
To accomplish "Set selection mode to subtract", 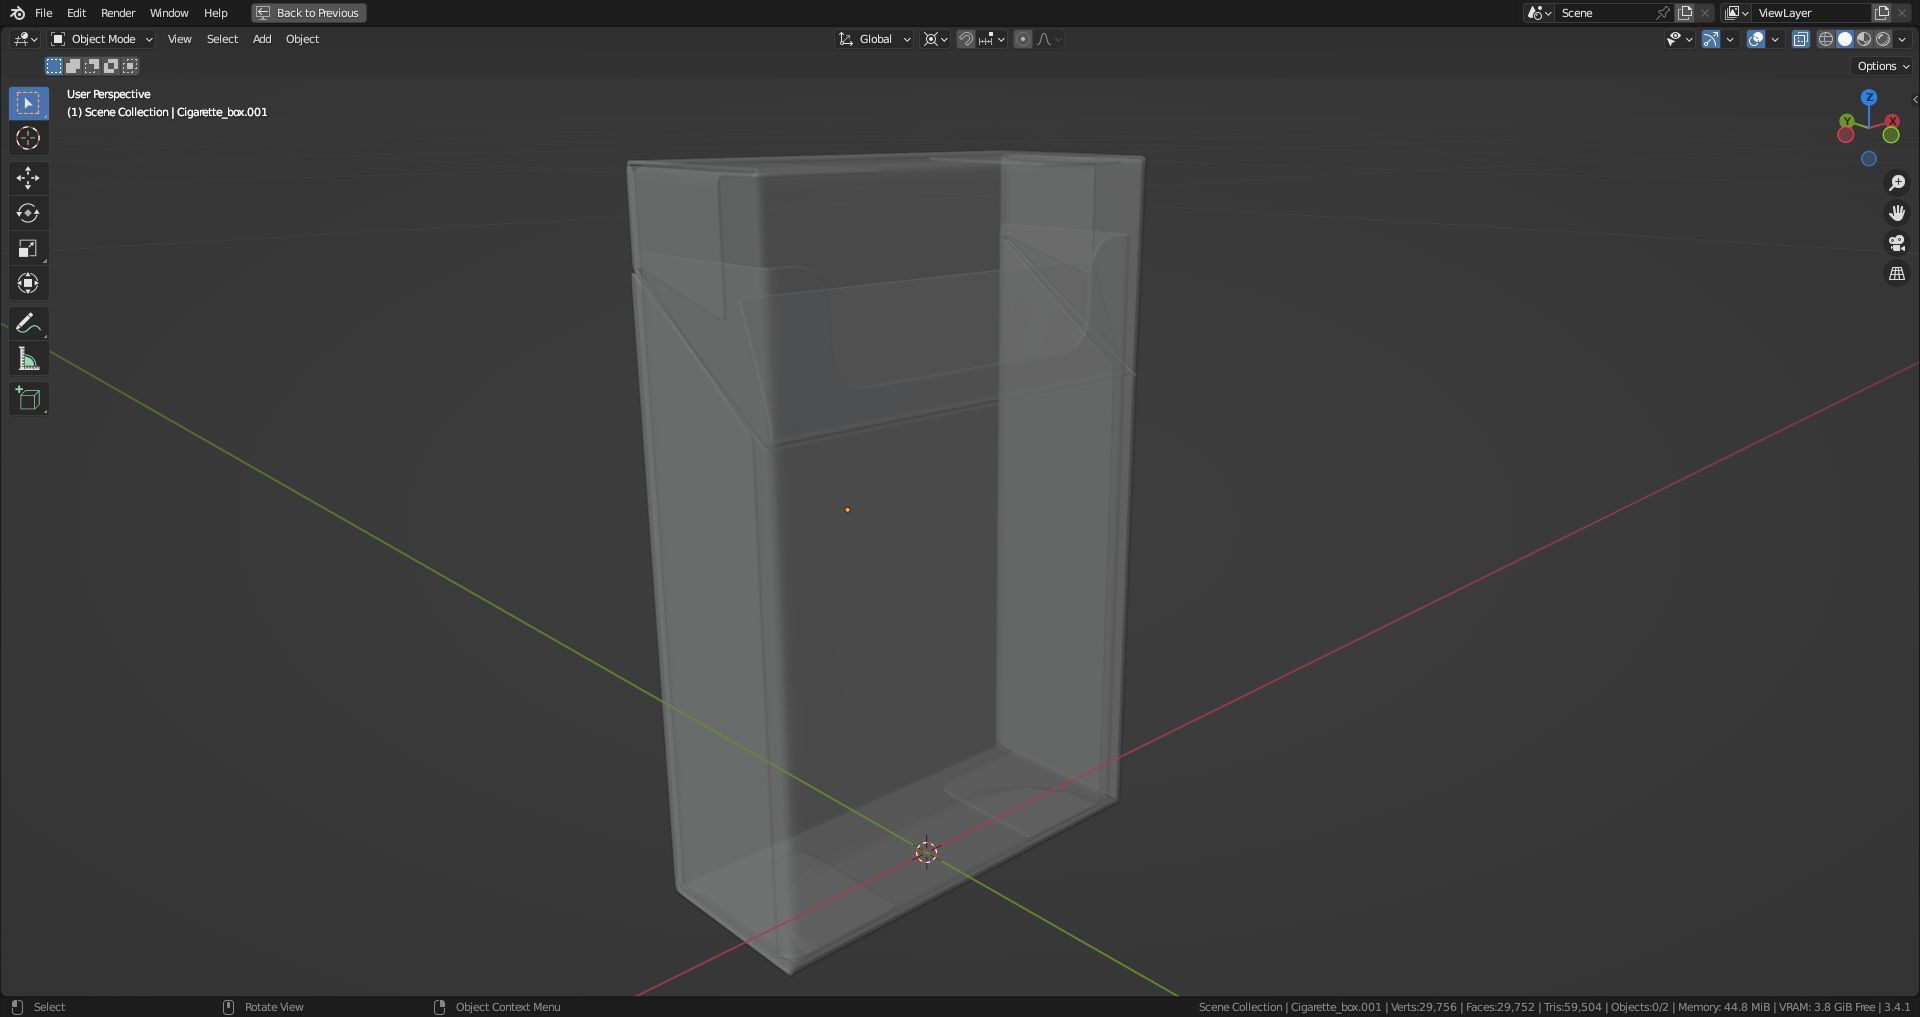I will point(92,66).
